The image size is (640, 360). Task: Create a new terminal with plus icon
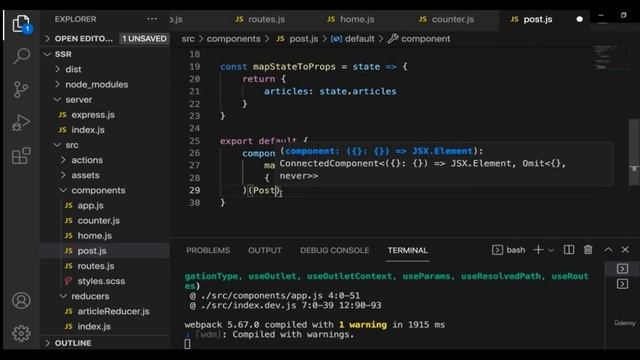(538, 250)
